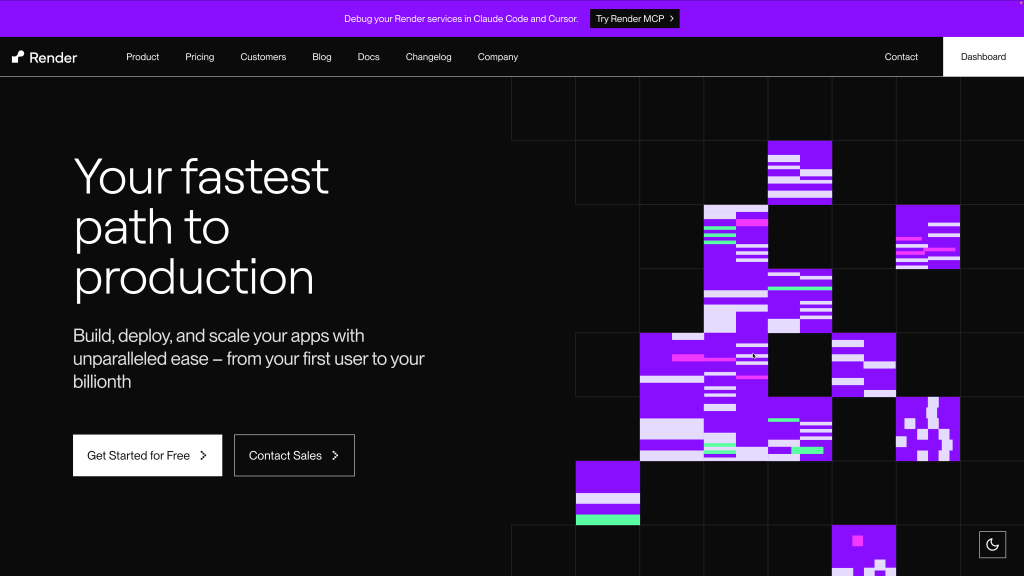
Task: Expand the Company menu
Action: (x=497, y=57)
